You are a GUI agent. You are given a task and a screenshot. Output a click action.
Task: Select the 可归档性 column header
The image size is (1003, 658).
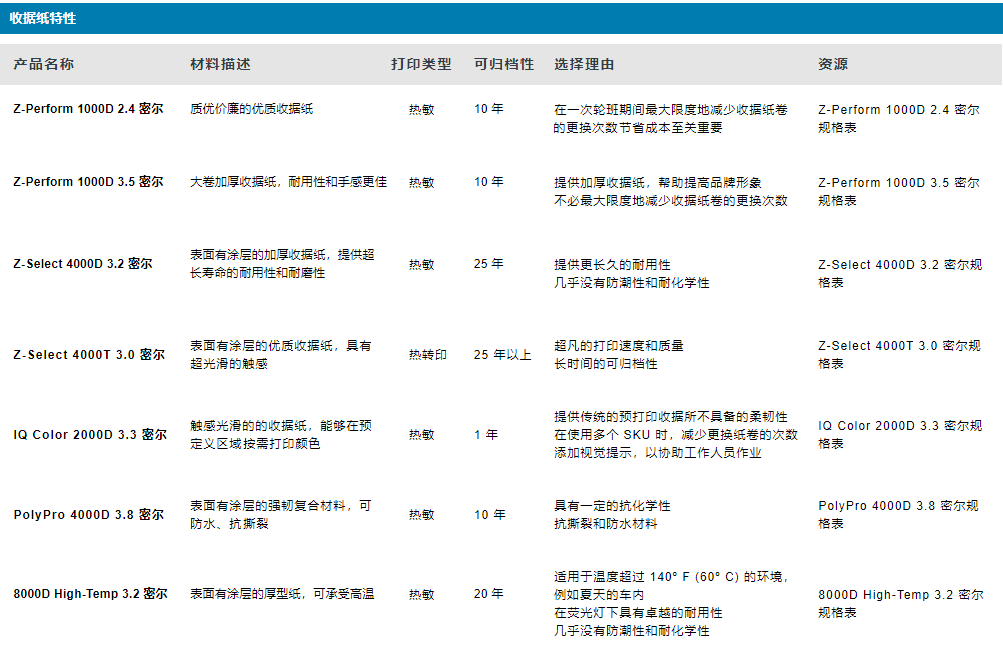pos(504,64)
